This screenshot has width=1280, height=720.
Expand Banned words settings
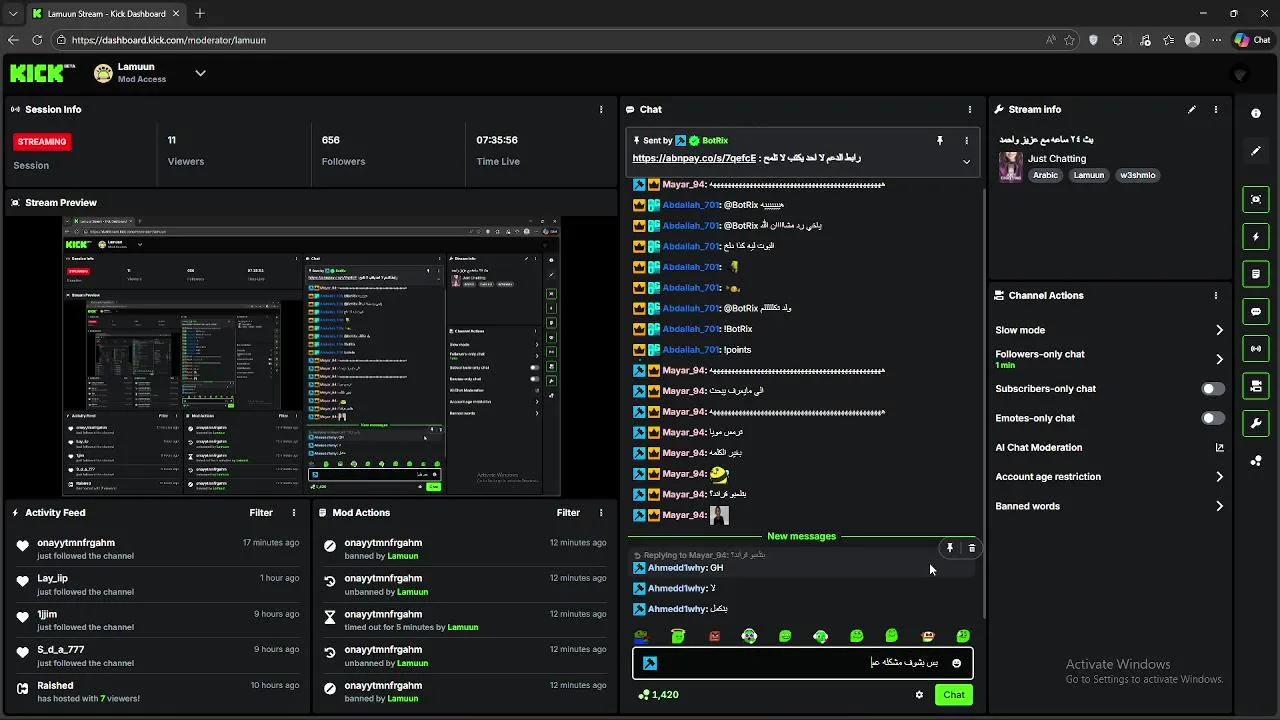[x=1219, y=506]
